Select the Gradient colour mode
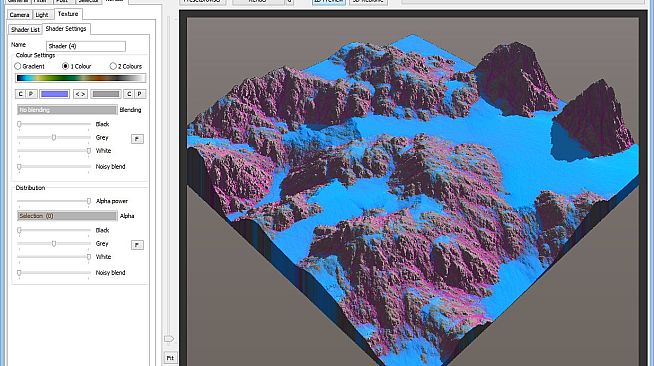654x366 pixels. click(x=29, y=66)
